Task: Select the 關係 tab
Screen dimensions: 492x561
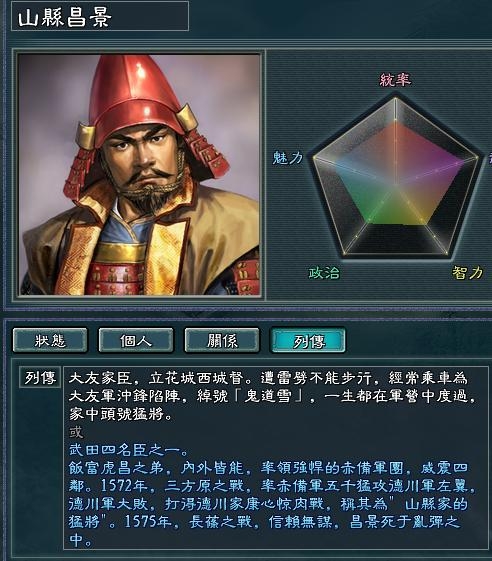Action: (222, 340)
